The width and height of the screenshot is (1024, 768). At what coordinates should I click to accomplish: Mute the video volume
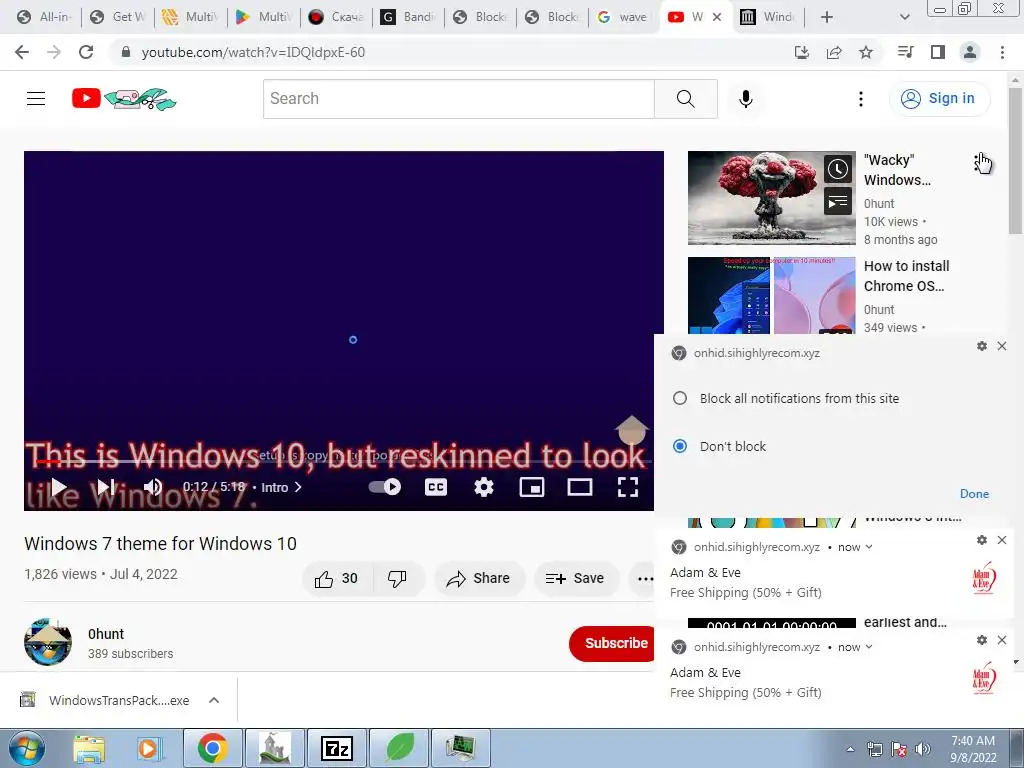(153, 487)
